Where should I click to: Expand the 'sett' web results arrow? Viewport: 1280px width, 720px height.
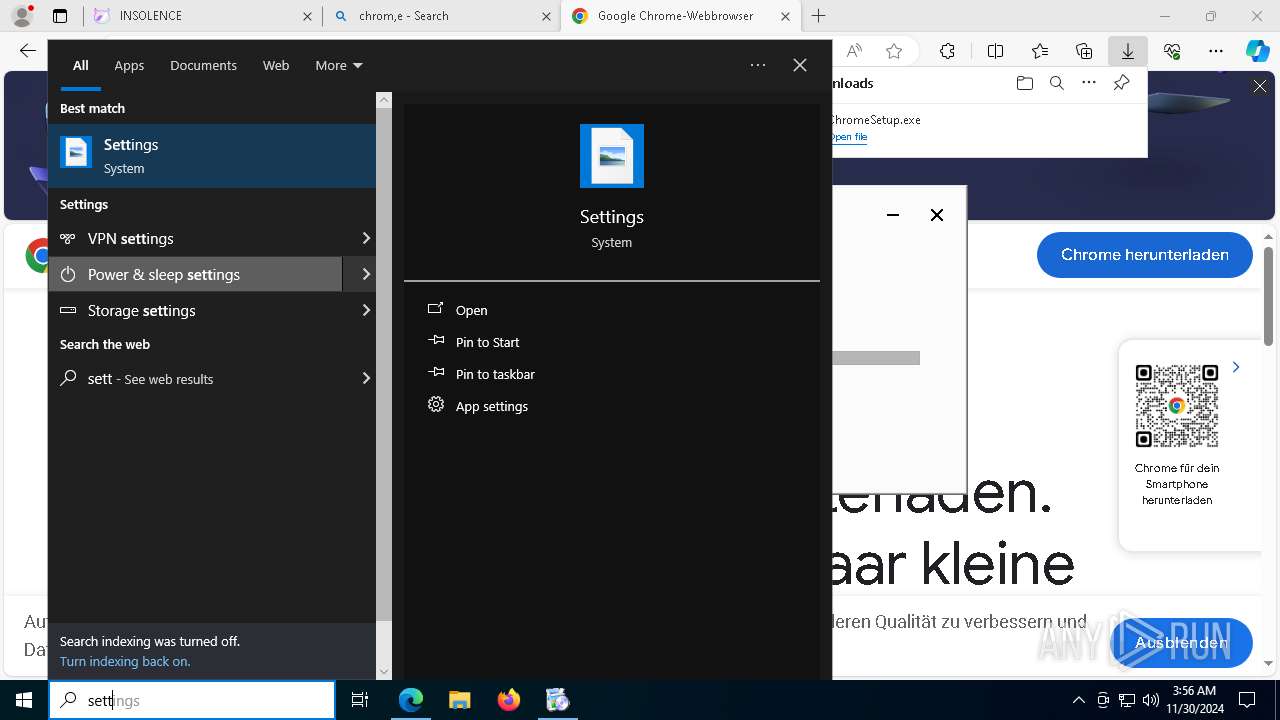pos(366,378)
